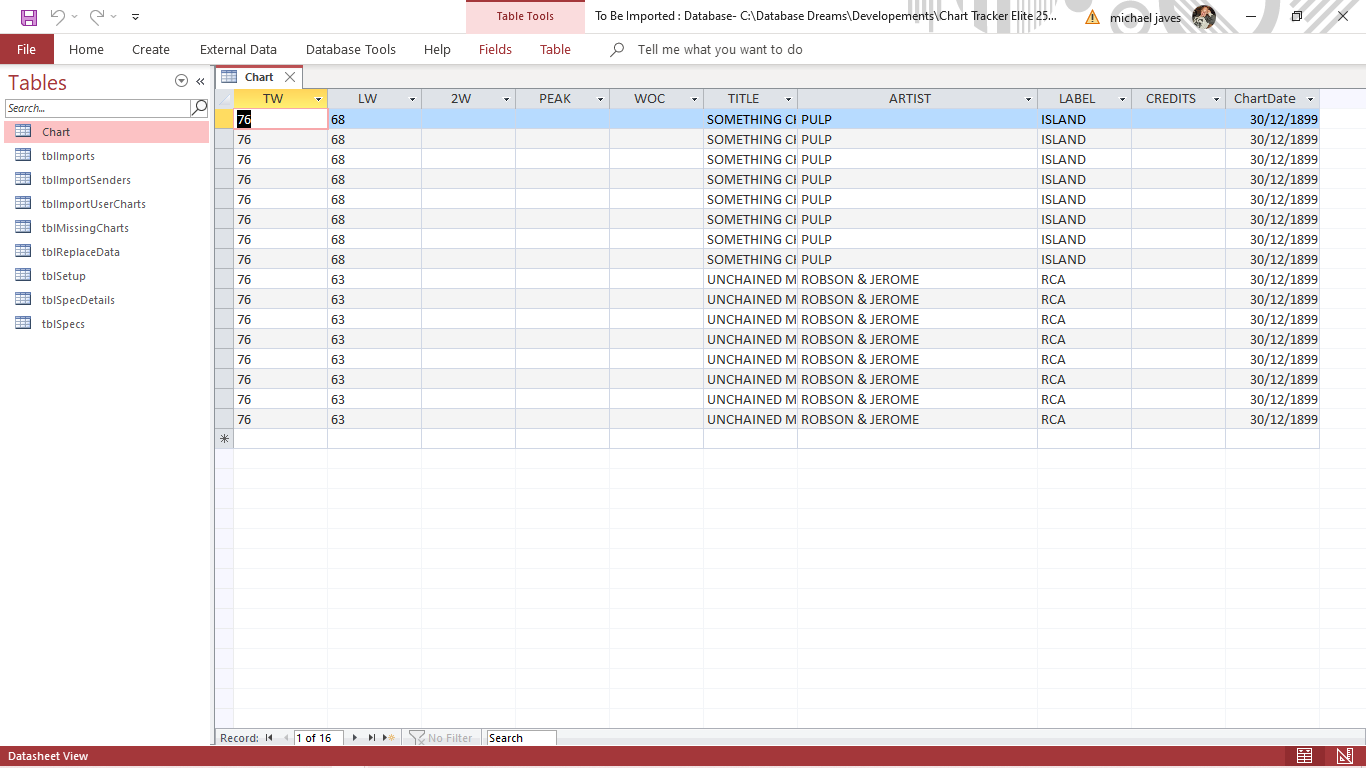
Task: Open the Database Tools ribbon tab
Action: point(351,49)
